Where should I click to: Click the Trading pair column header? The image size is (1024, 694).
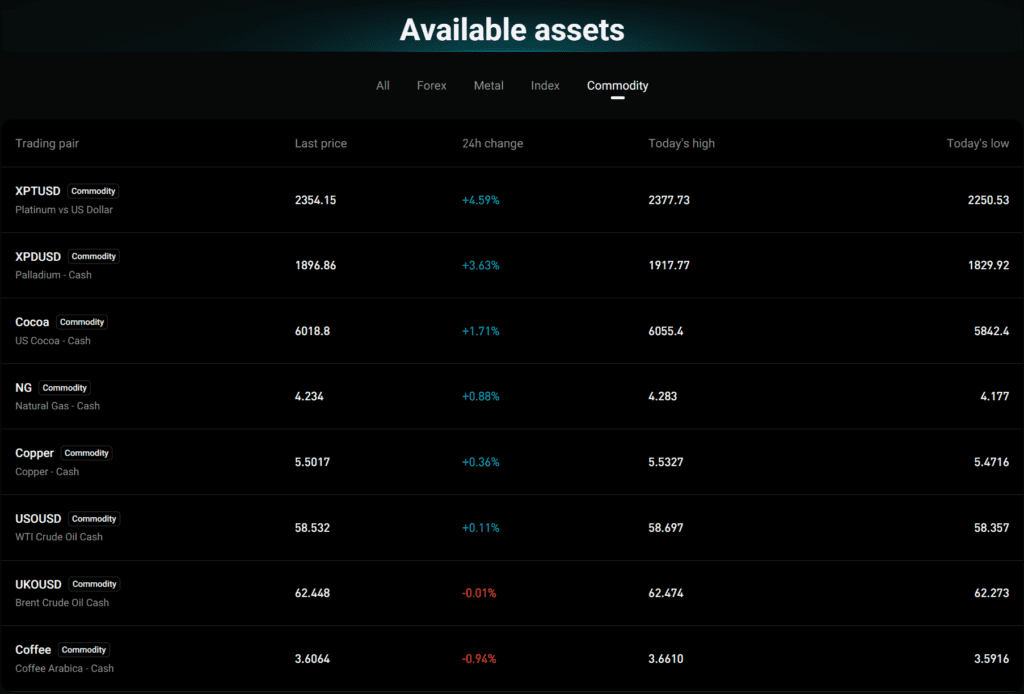[x=47, y=144]
